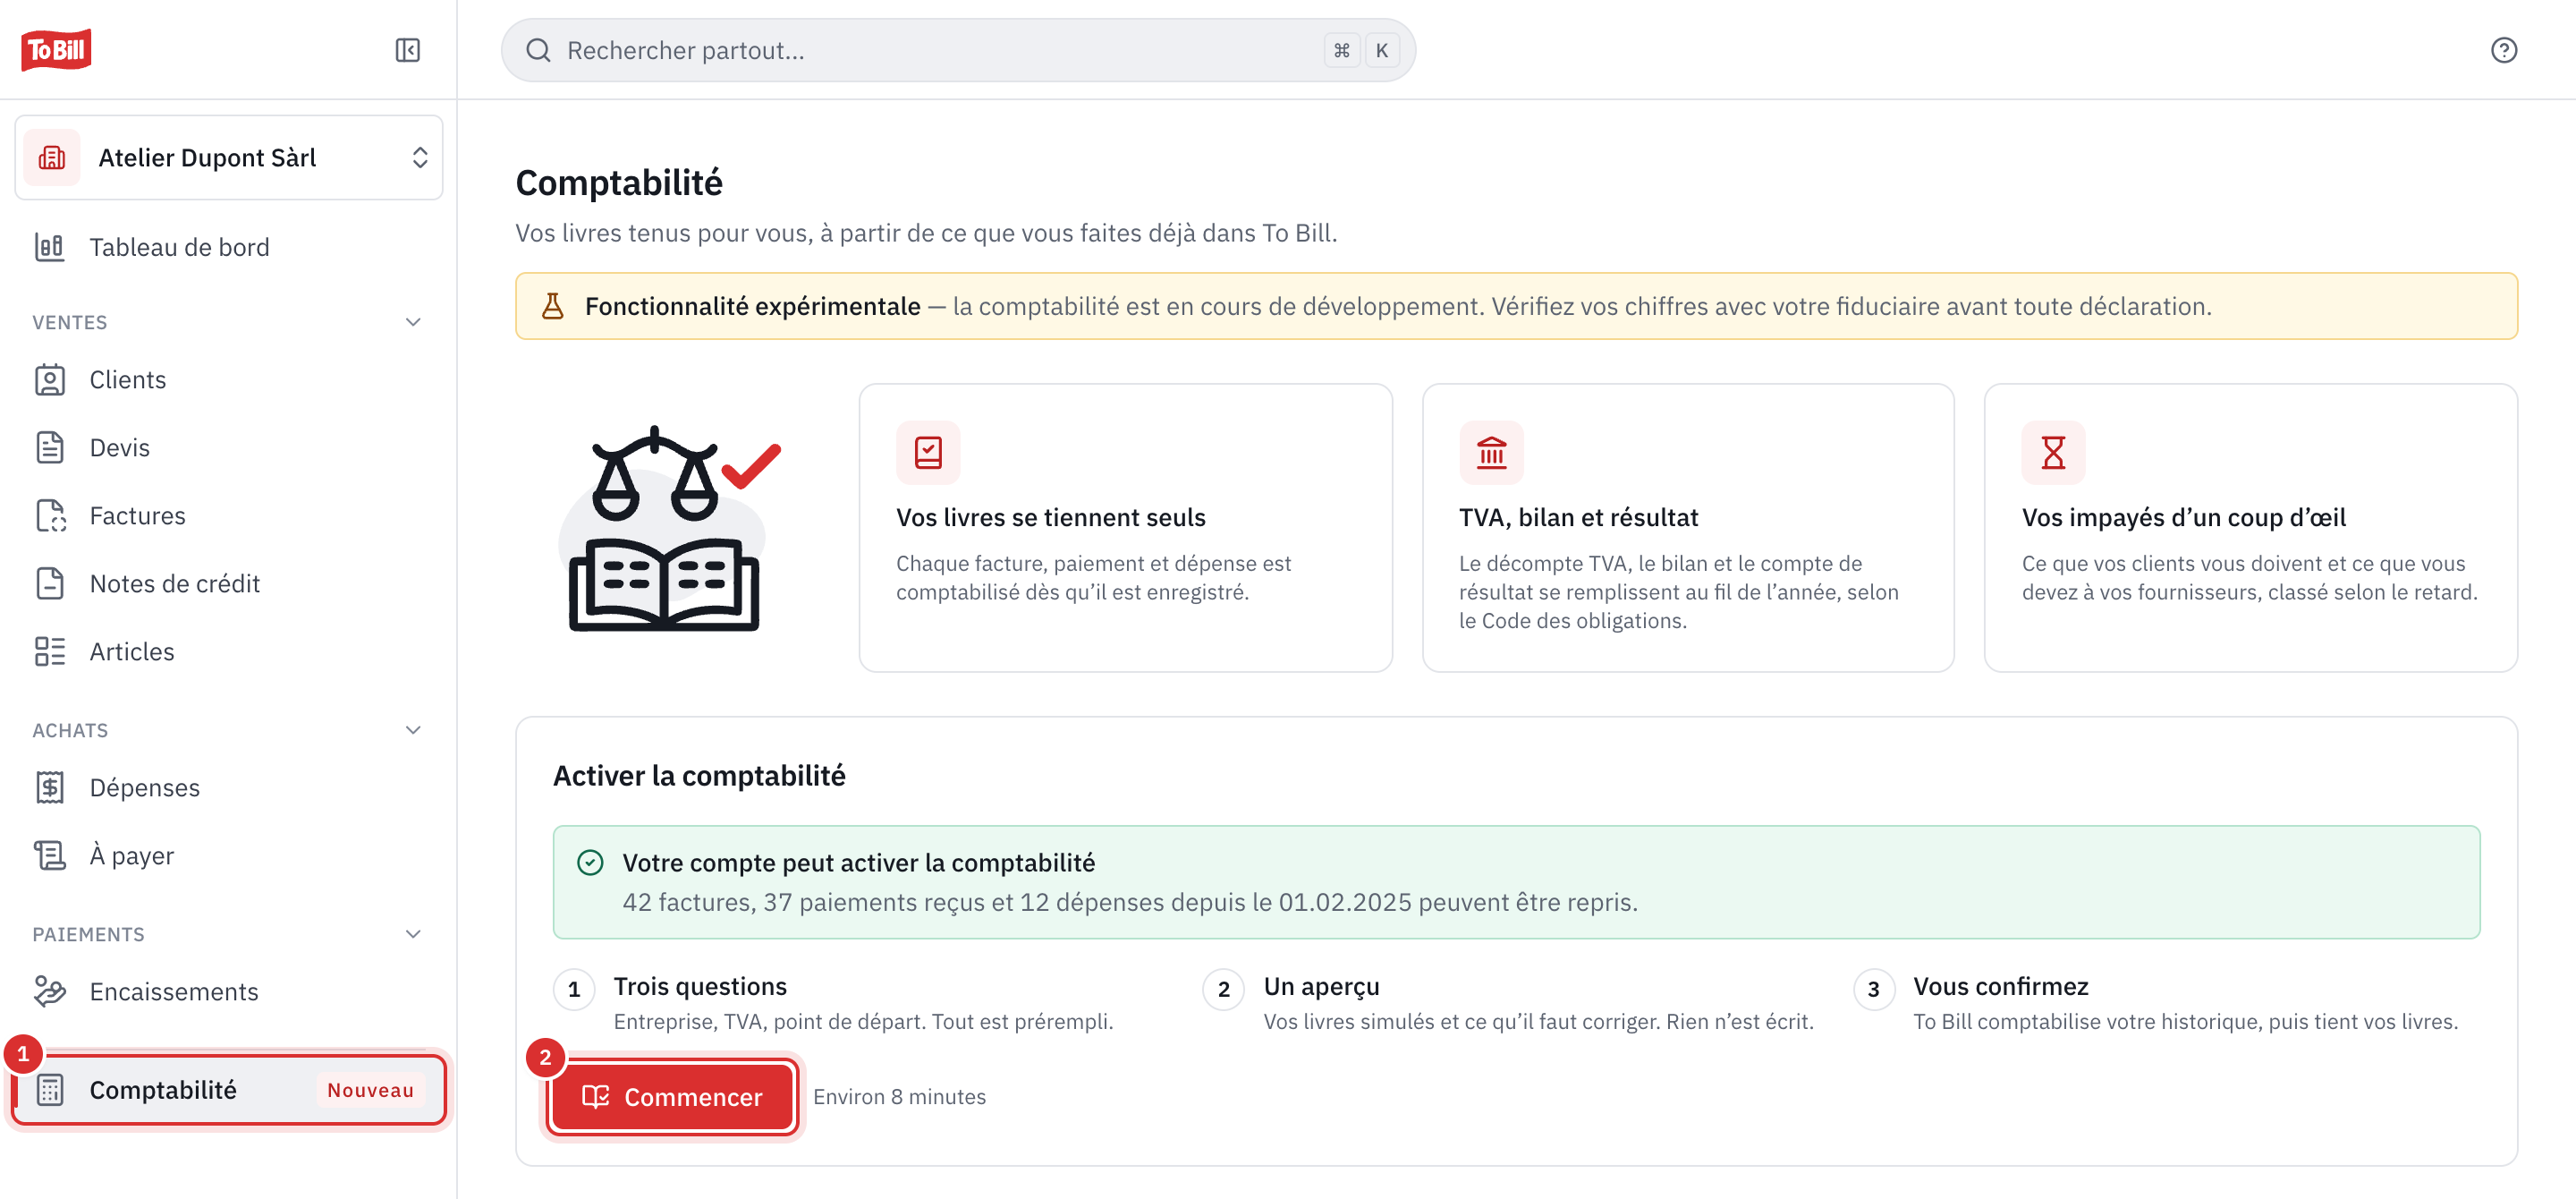Select the Comptabilité sidebar entry
Image resolution: width=2576 pixels, height=1199 pixels.
click(229, 1089)
